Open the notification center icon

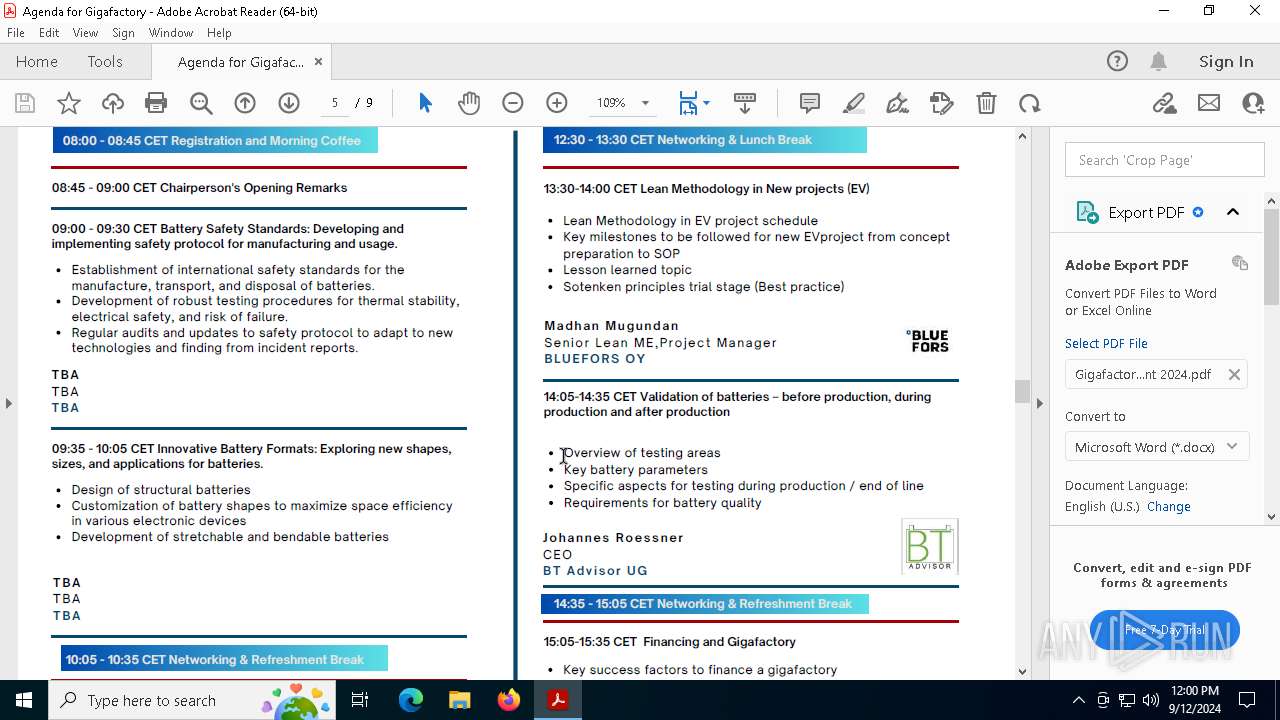pyautogui.click(x=1247, y=700)
